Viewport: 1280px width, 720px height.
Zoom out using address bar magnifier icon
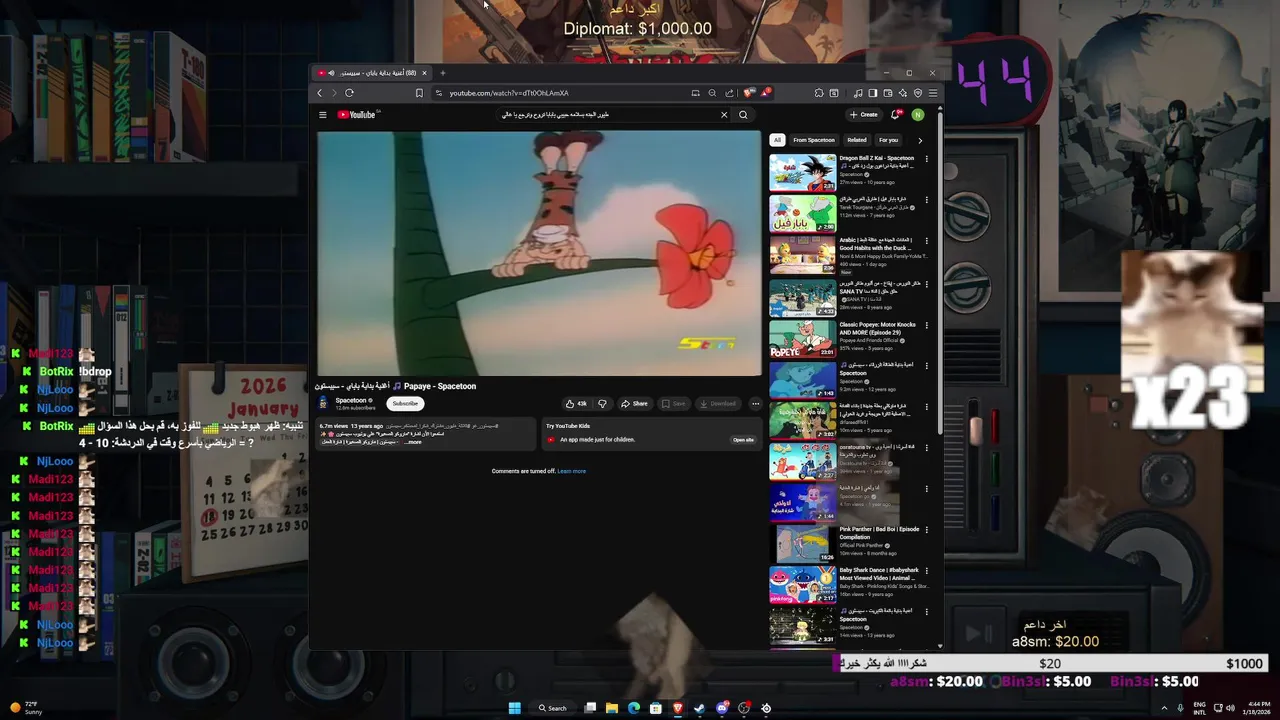click(x=712, y=93)
